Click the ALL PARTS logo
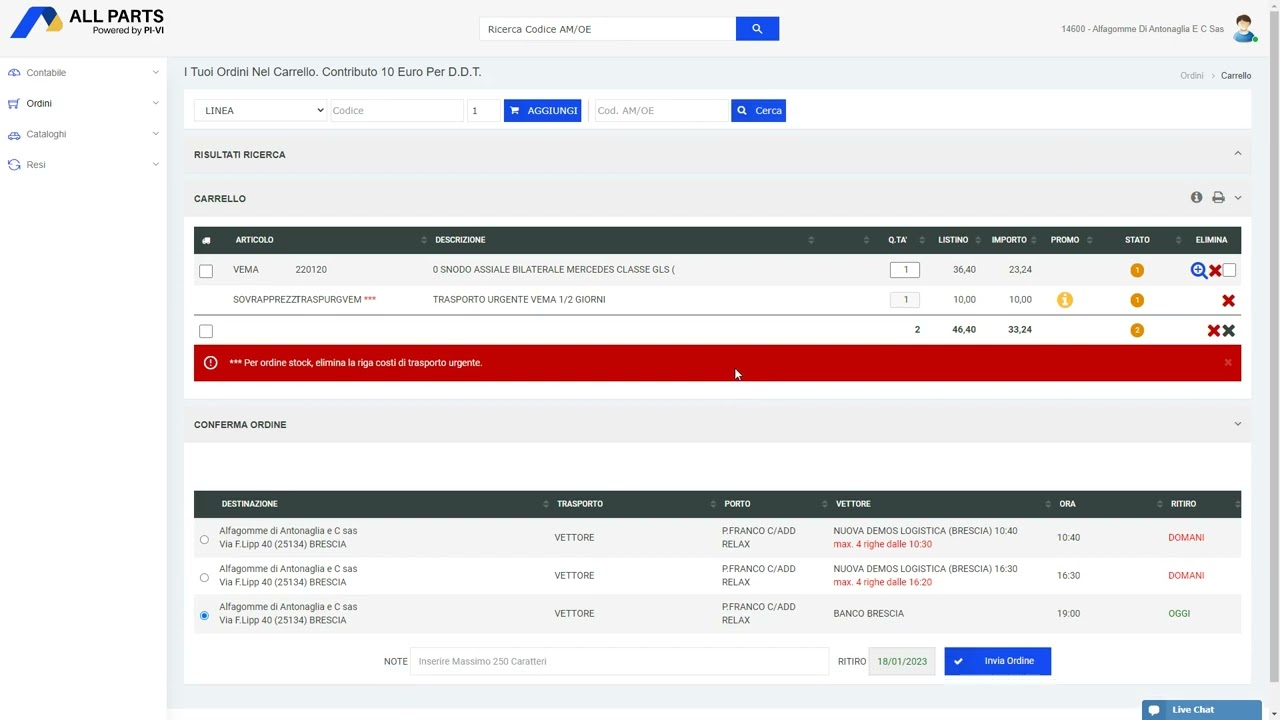 click(x=88, y=22)
